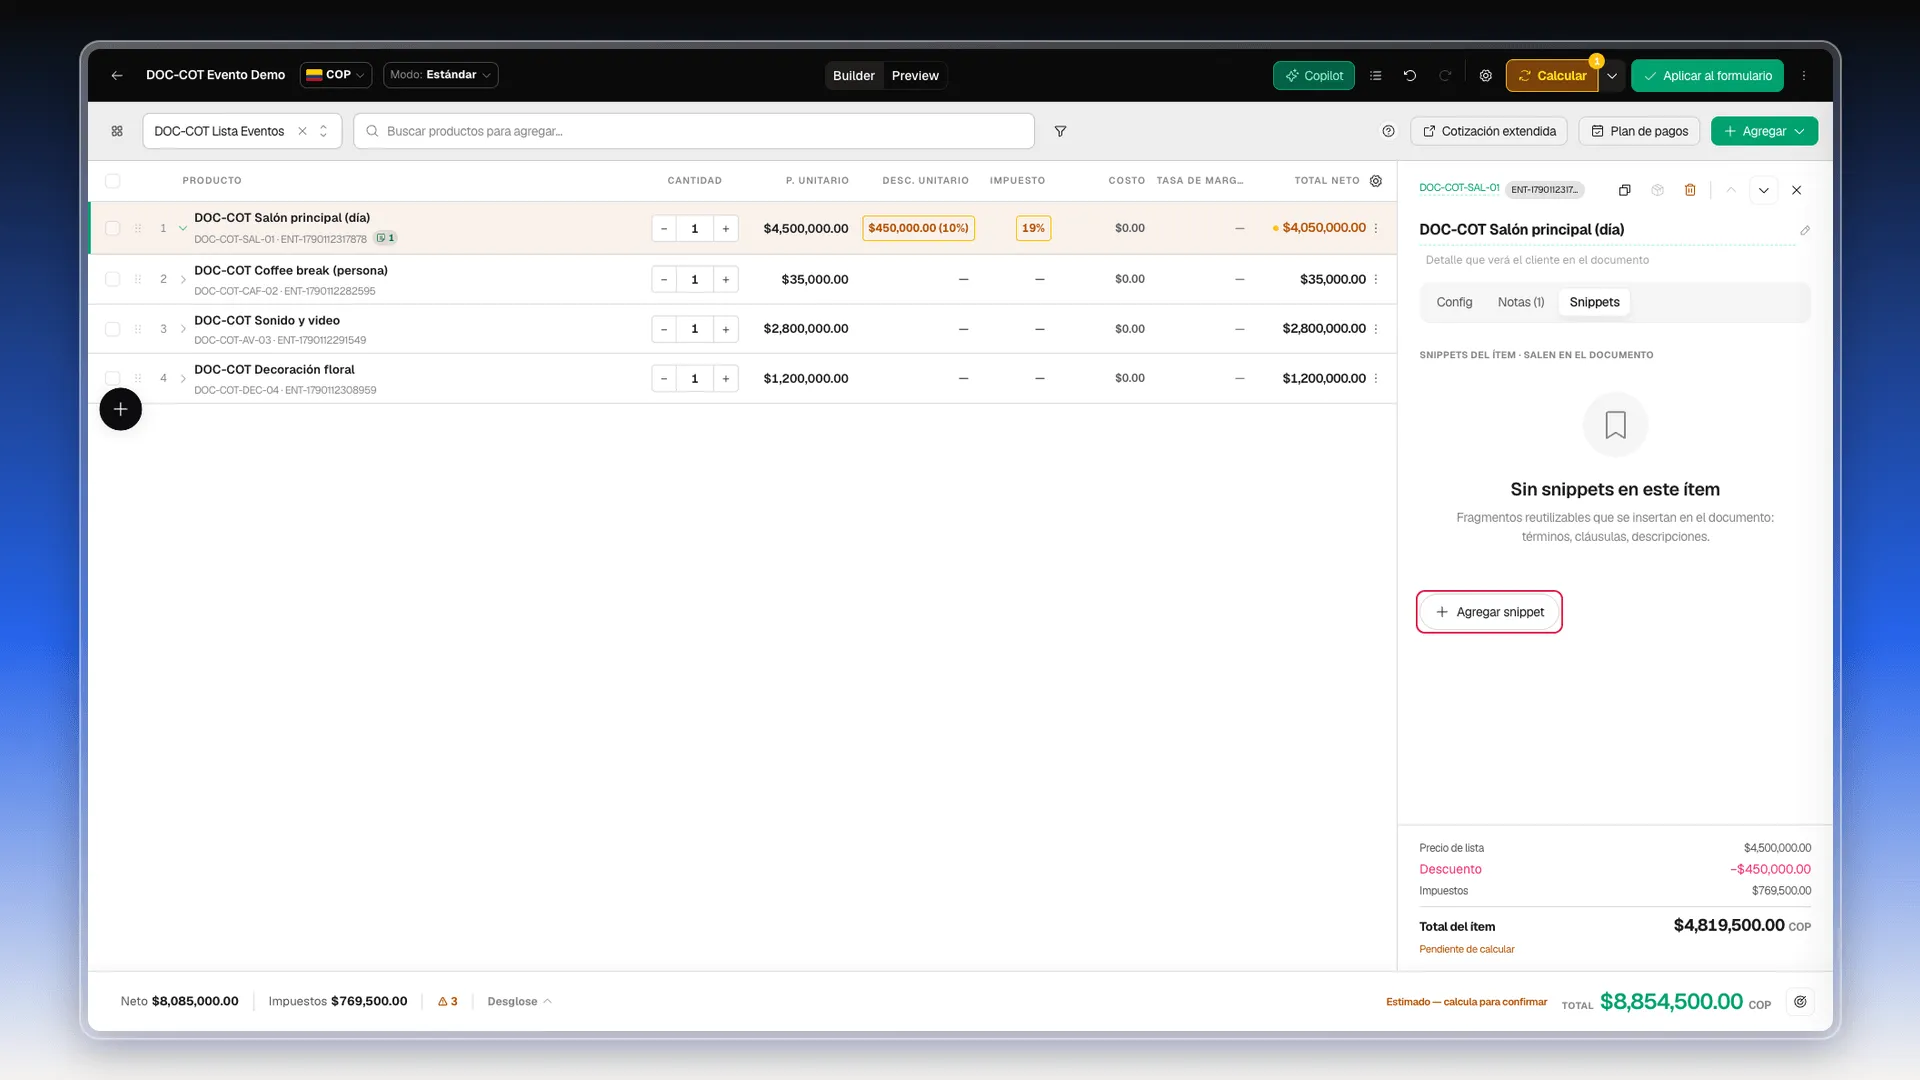Clear the DOC-COT Lista Eventos selection
Image resolution: width=1920 pixels, height=1080 pixels.
302,131
